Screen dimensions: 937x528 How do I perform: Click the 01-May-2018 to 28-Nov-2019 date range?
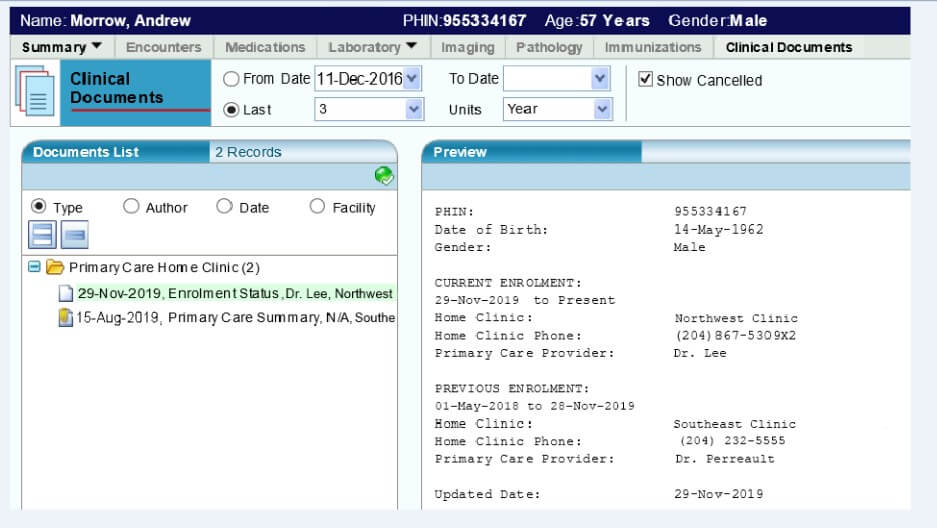pos(534,406)
